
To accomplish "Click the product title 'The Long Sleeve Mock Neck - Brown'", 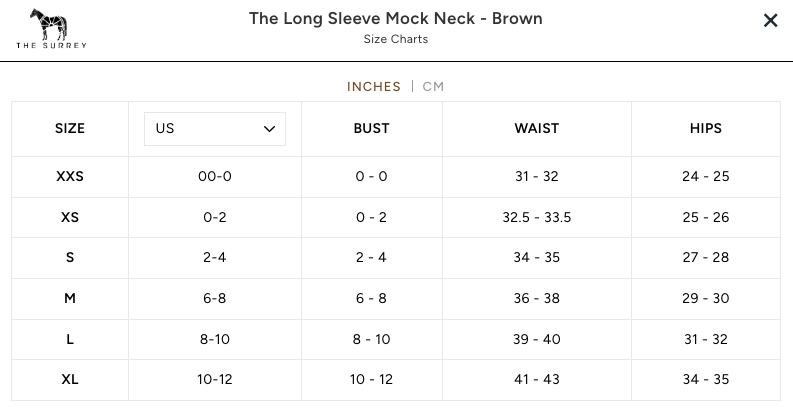I will (x=396, y=19).
